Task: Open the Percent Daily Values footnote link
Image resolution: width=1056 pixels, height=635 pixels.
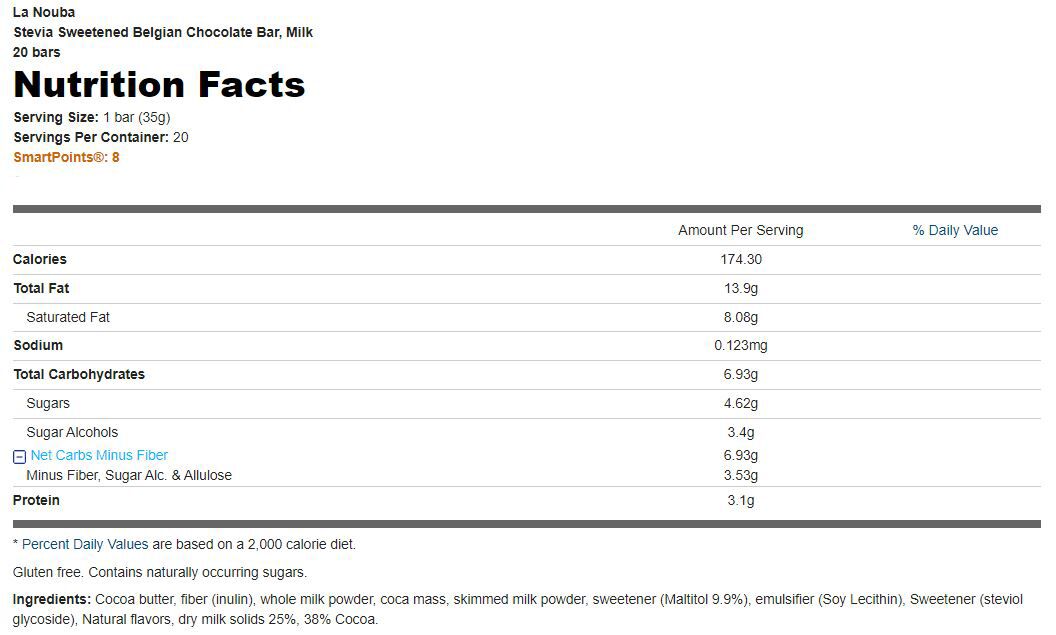Action: [85, 544]
